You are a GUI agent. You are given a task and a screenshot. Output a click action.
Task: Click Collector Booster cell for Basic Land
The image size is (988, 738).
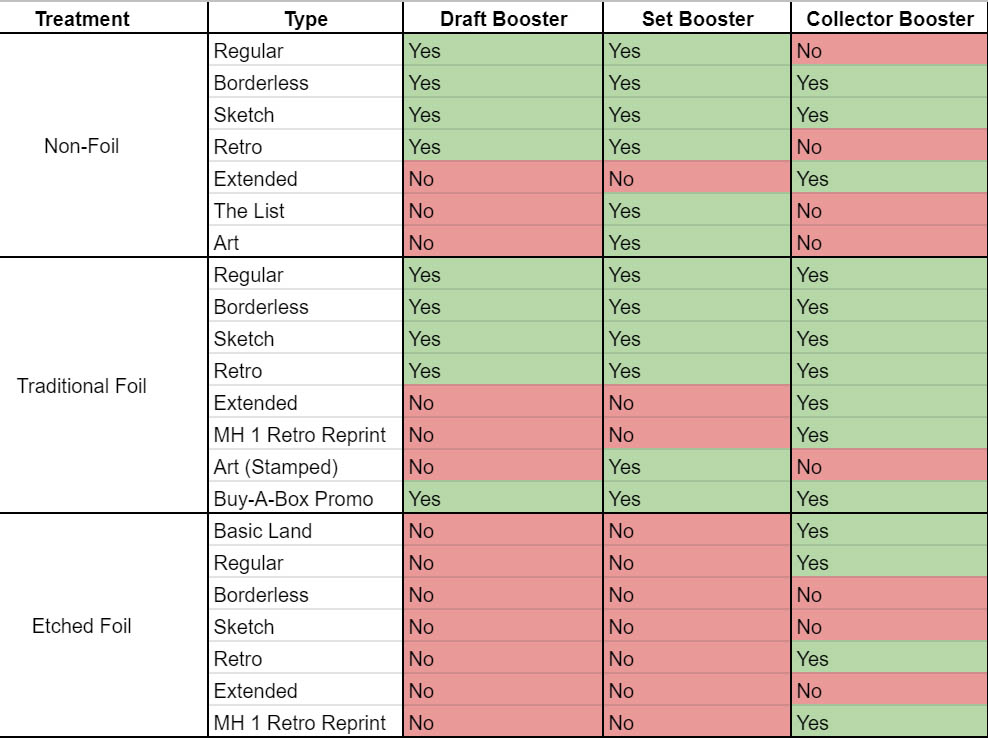889,531
